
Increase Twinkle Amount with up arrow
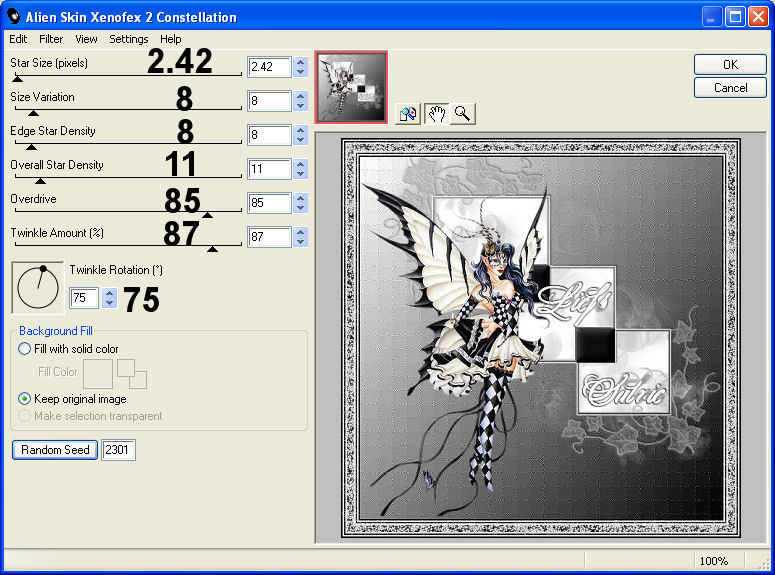click(301, 232)
